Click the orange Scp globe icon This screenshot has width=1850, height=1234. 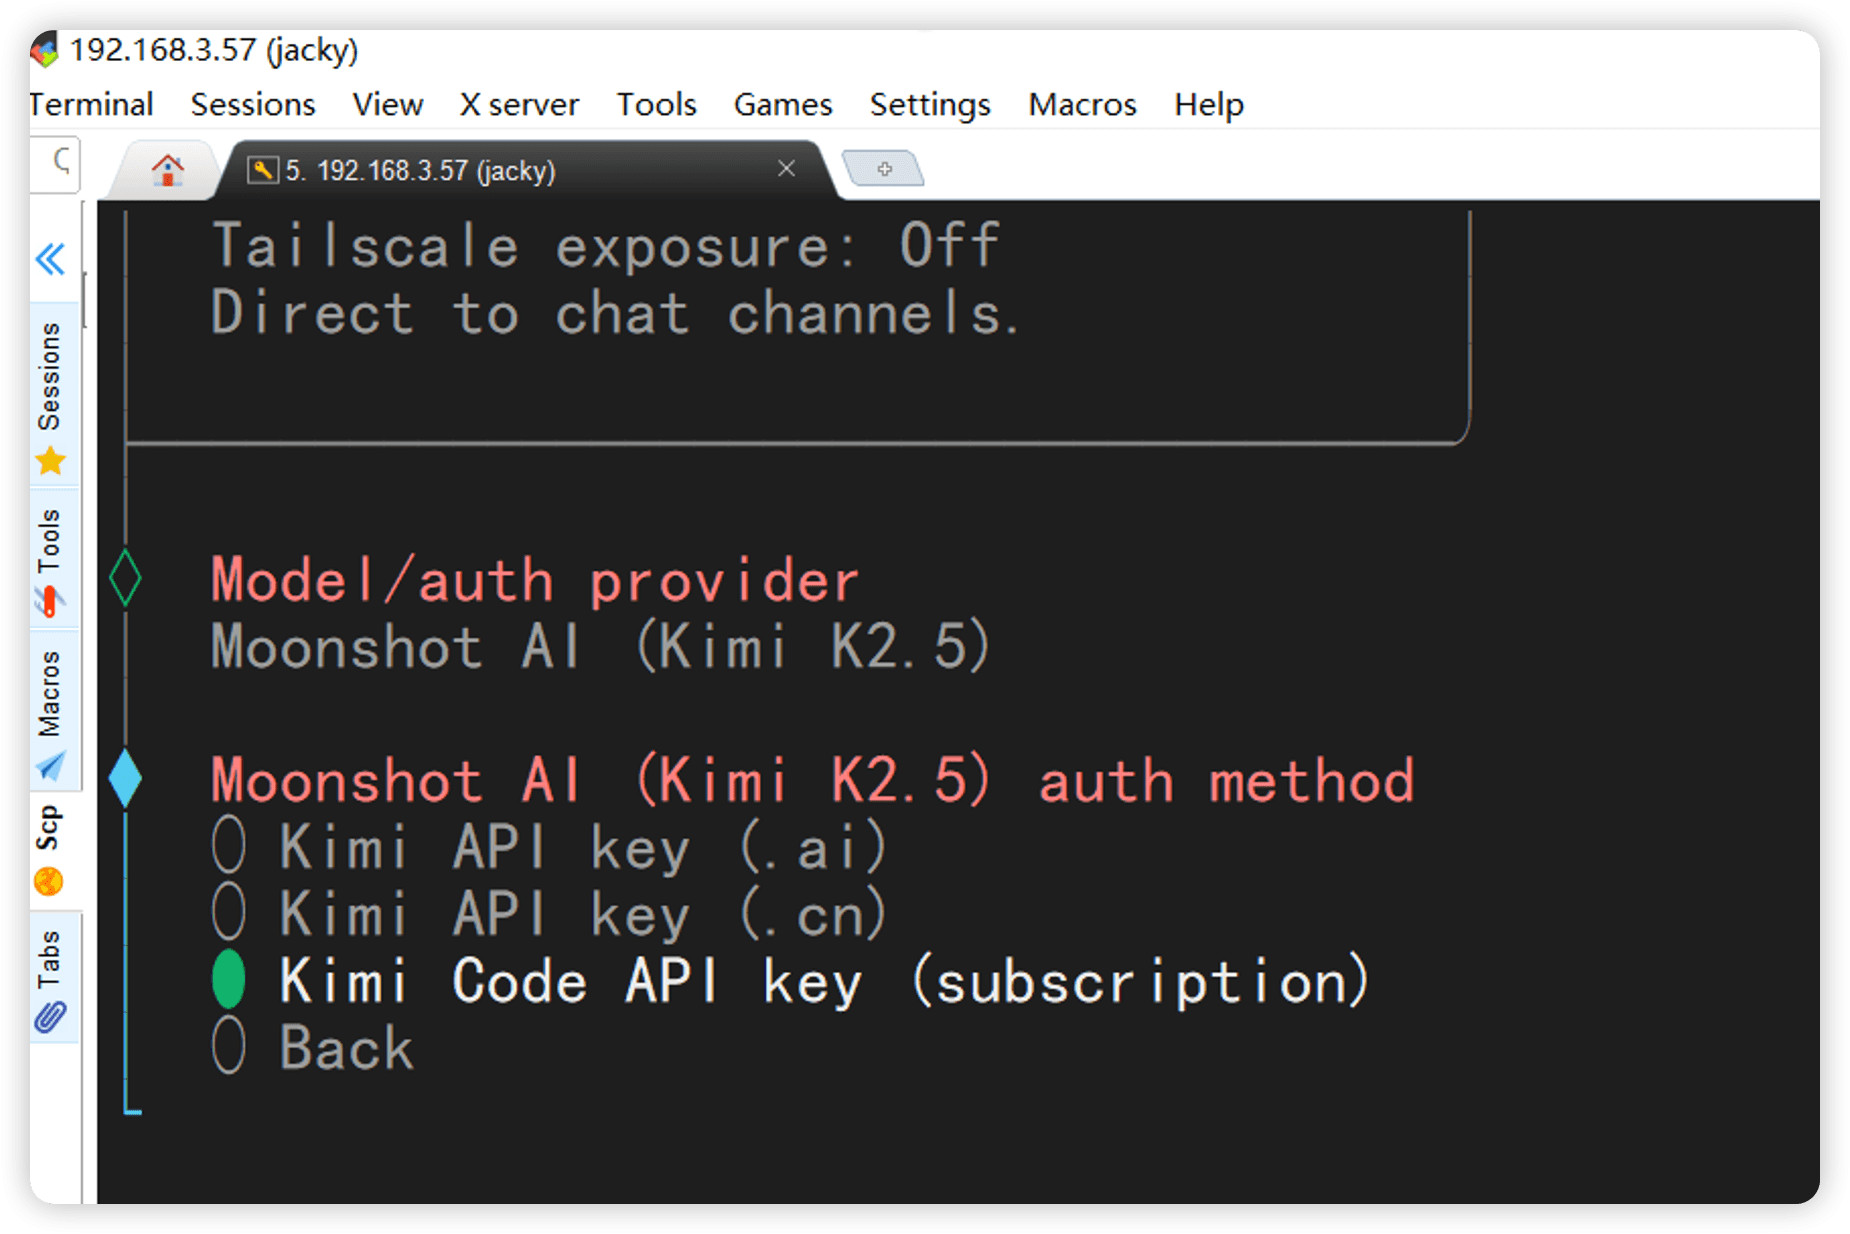(x=49, y=881)
